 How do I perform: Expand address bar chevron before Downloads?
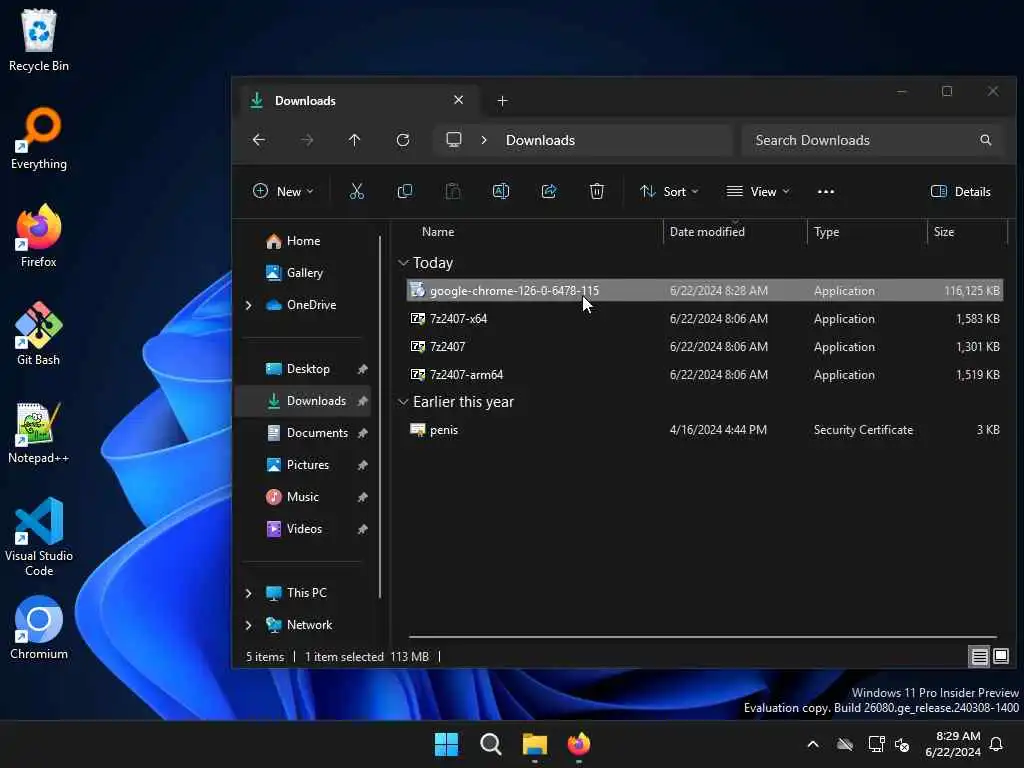click(484, 140)
